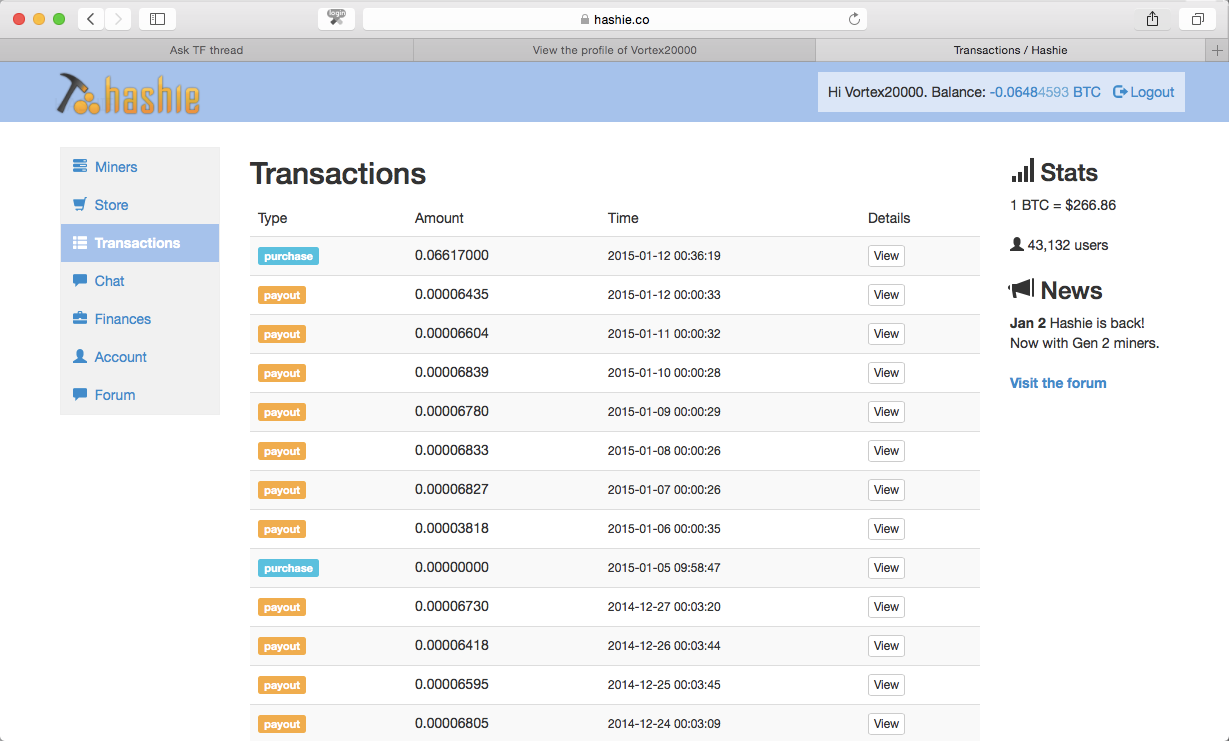View the 2015-01-06 payout details

pos(886,529)
